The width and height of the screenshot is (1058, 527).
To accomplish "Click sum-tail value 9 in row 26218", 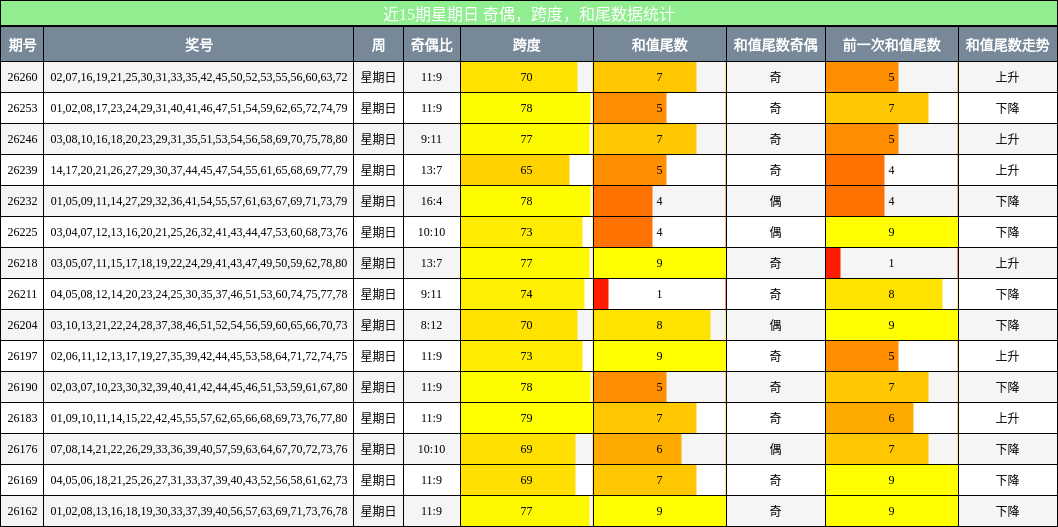I will (x=659, y=263).
